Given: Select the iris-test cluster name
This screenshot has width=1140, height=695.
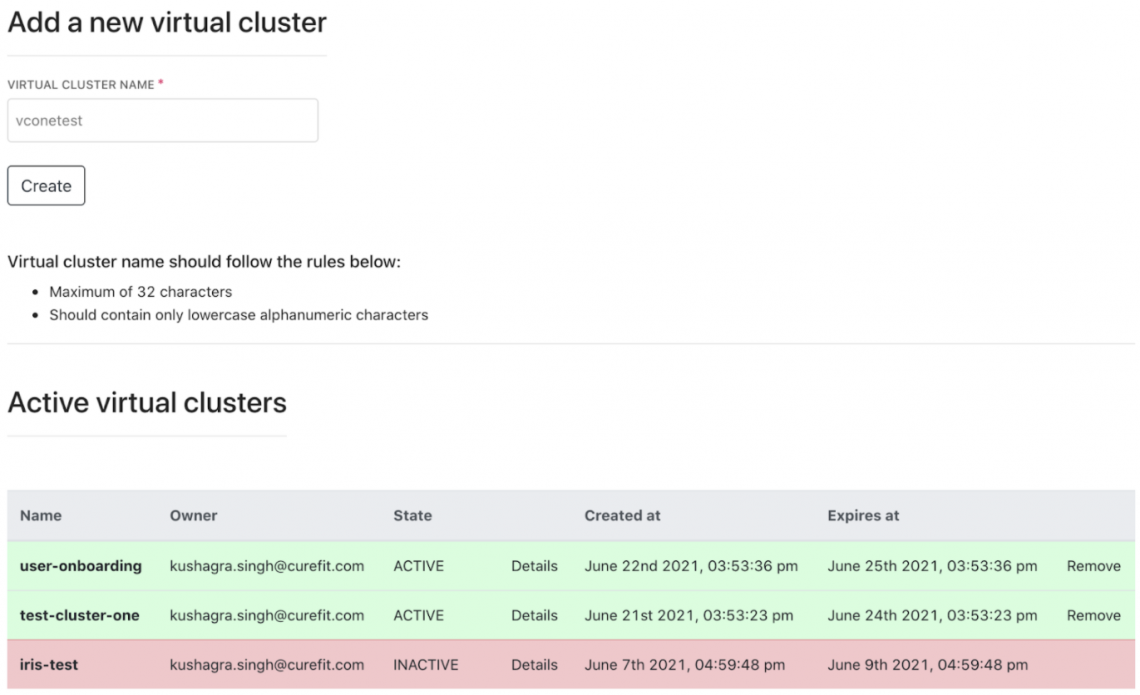Looking at the screenshot, I should coord(49,664).
